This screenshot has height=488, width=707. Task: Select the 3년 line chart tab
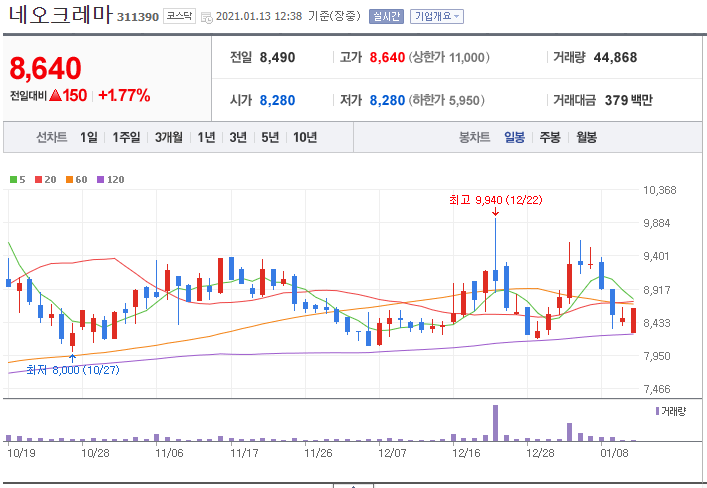tap(238, 137)
